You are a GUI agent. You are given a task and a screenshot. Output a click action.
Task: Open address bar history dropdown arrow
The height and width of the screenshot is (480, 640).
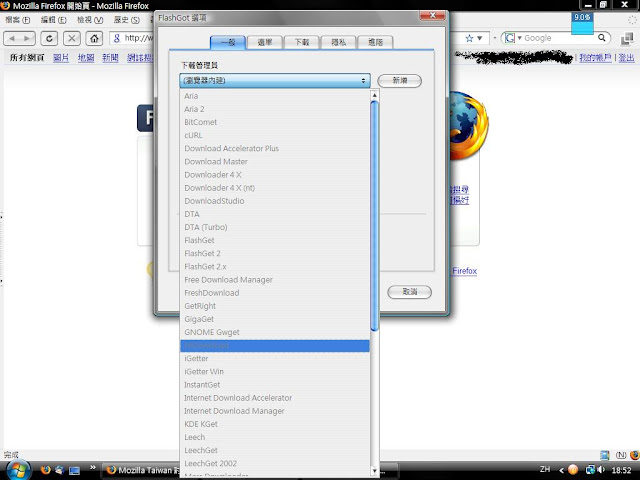click(x=480, y=38)
